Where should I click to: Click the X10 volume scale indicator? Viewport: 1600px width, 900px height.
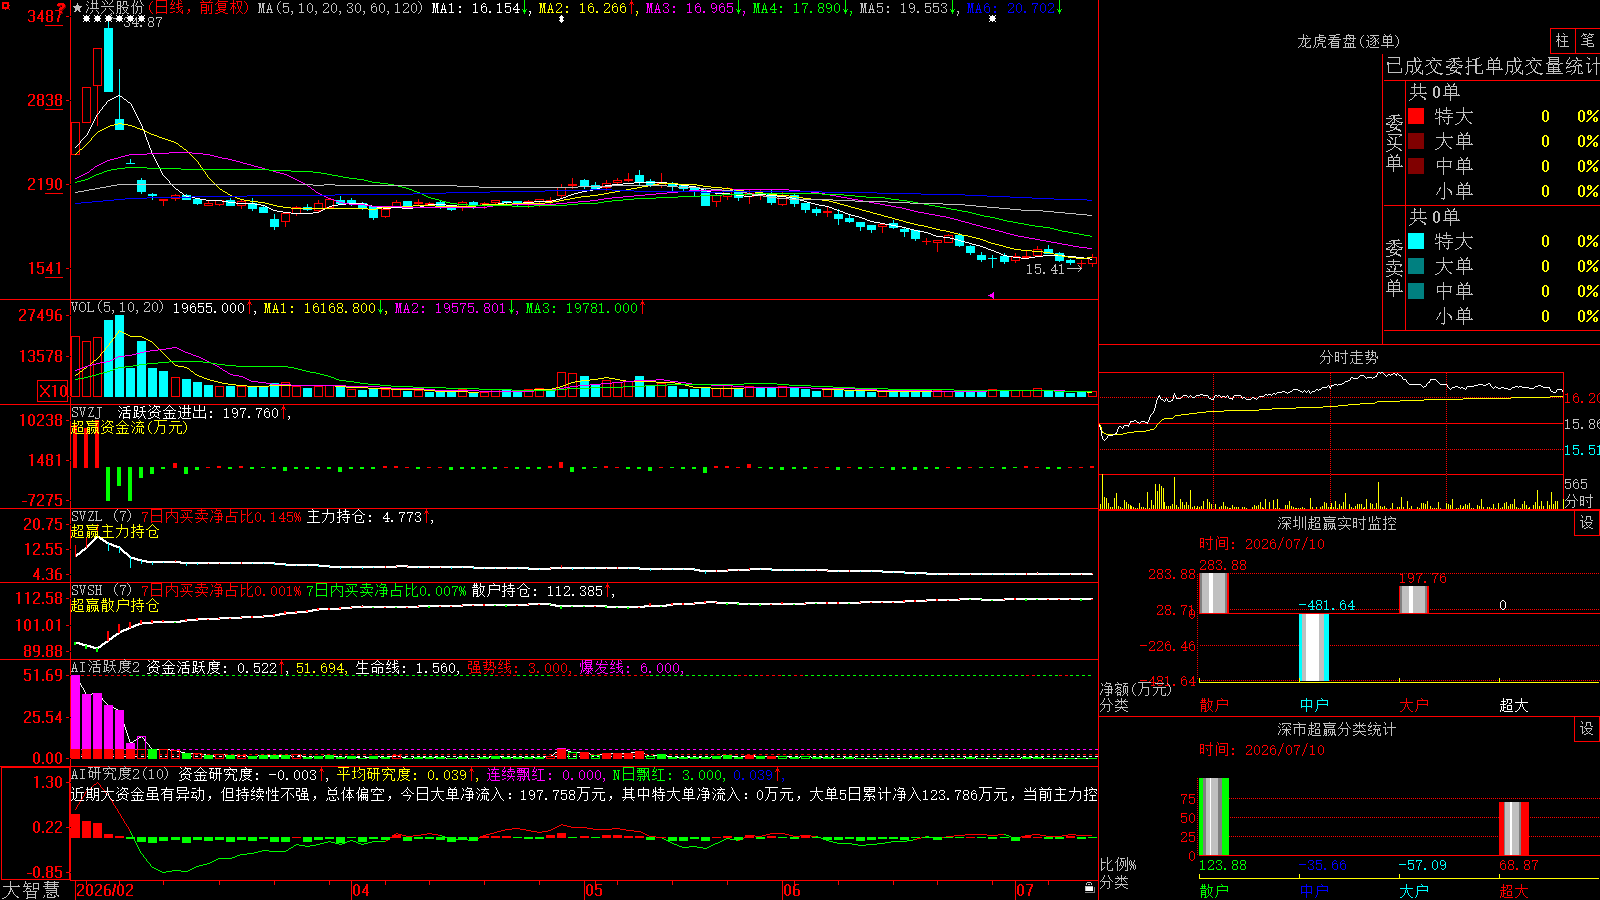(x=53, y=391)
